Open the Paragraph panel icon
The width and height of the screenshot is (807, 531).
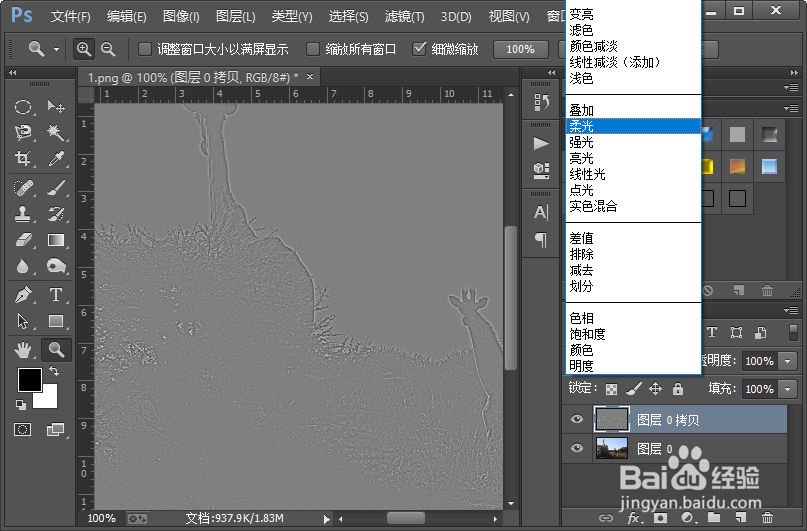click(541, 240)
